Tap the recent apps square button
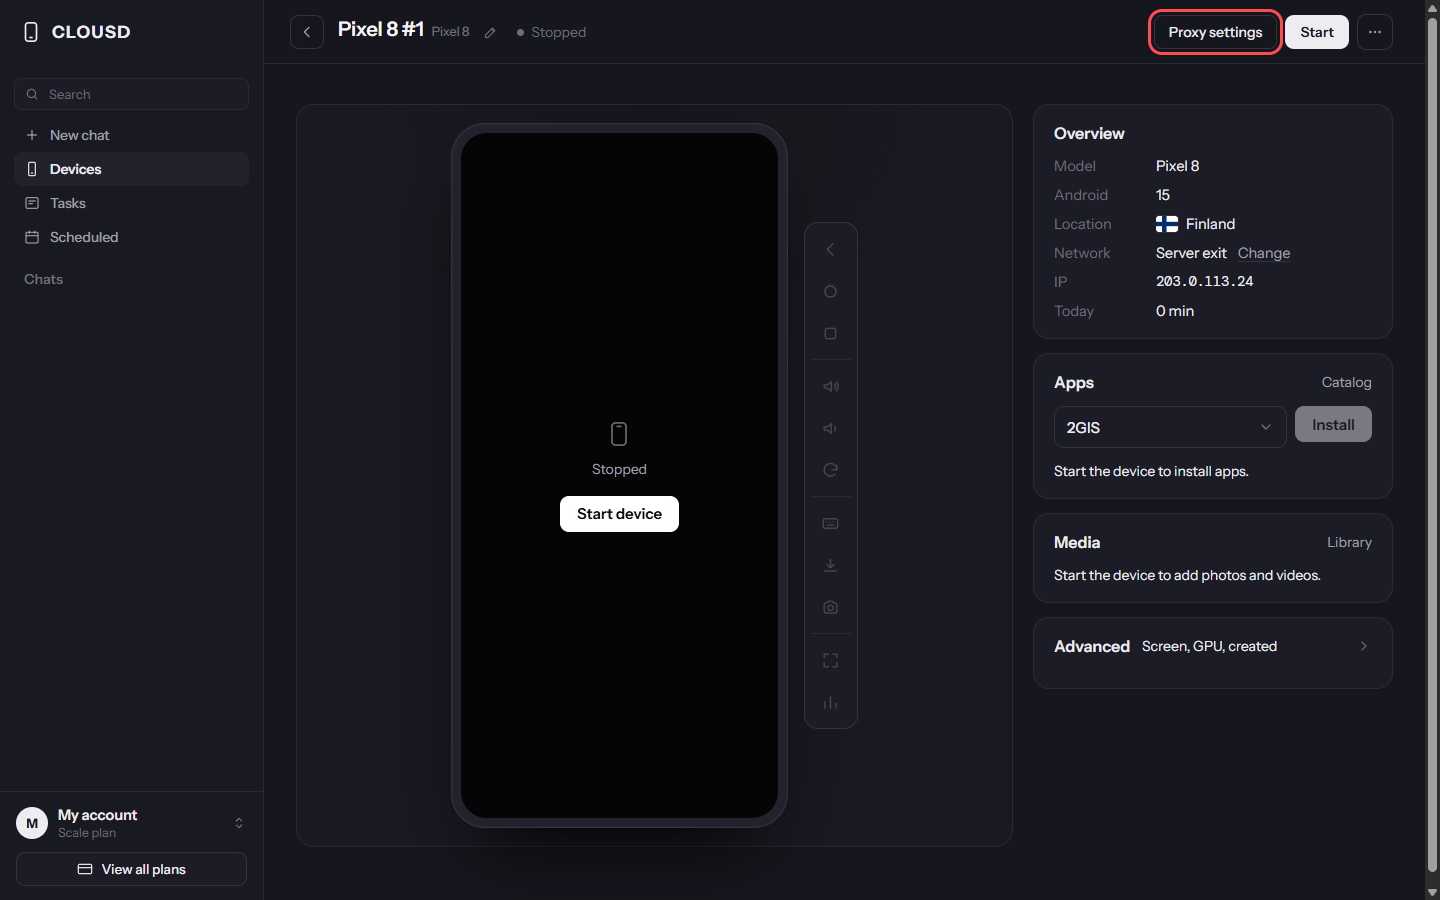The width and height of the screenshot is (1440, 900). [x=830, y=334]
